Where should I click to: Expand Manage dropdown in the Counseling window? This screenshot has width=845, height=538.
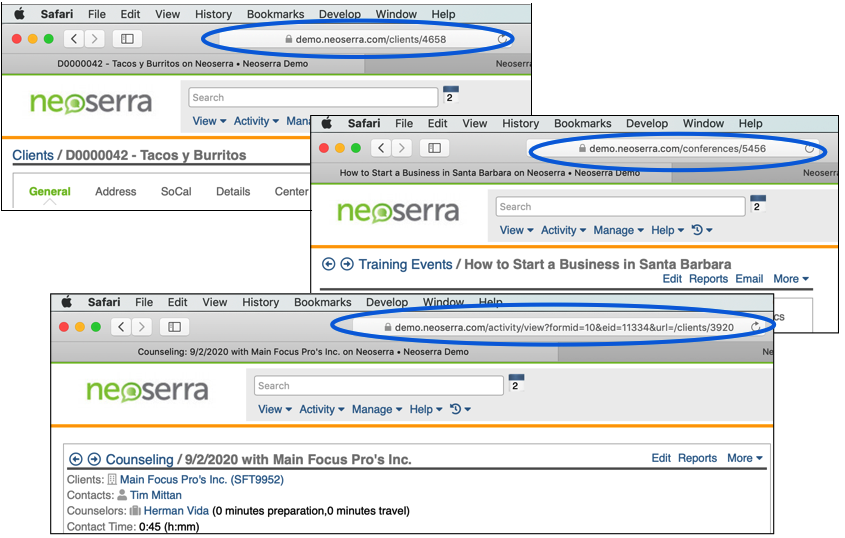(376, 409)
